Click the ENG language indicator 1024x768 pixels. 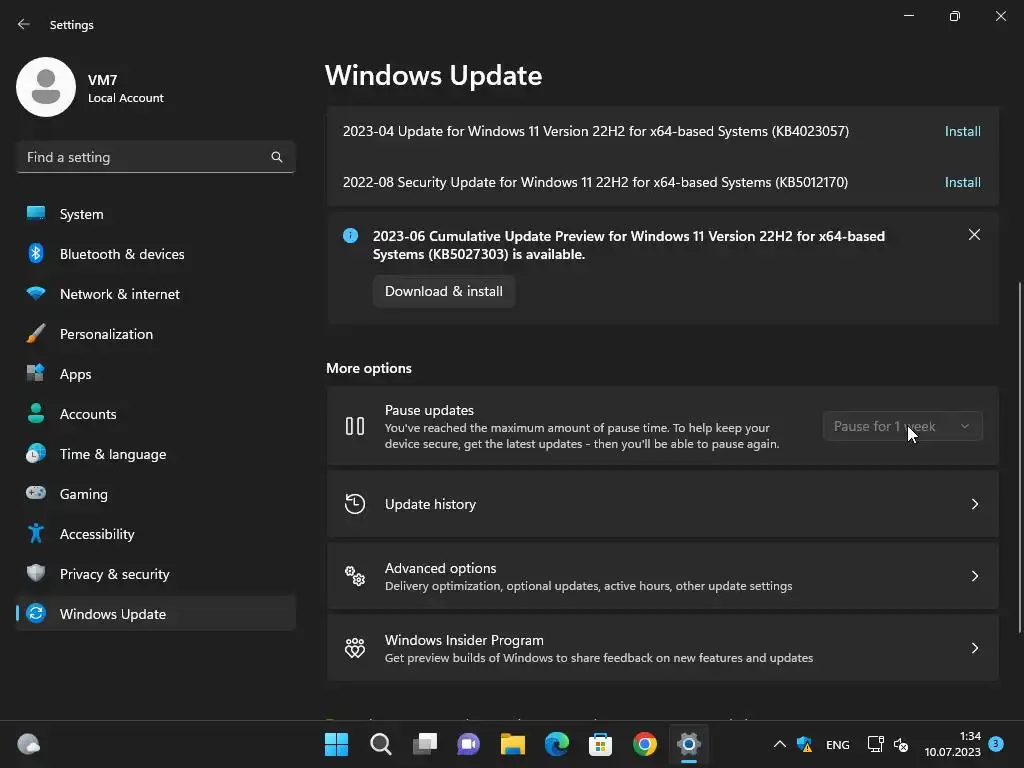coord(837,744)
